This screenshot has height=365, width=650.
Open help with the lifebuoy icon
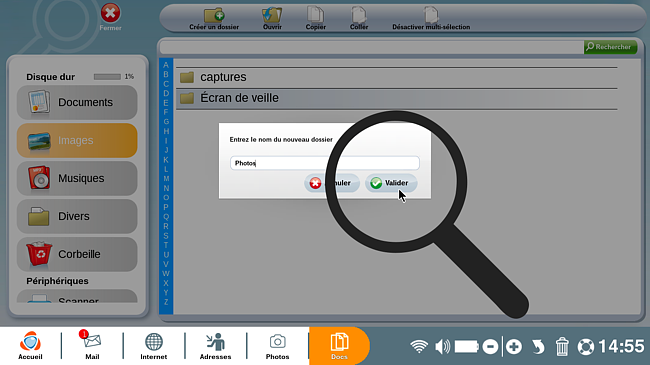pos(585,347)
